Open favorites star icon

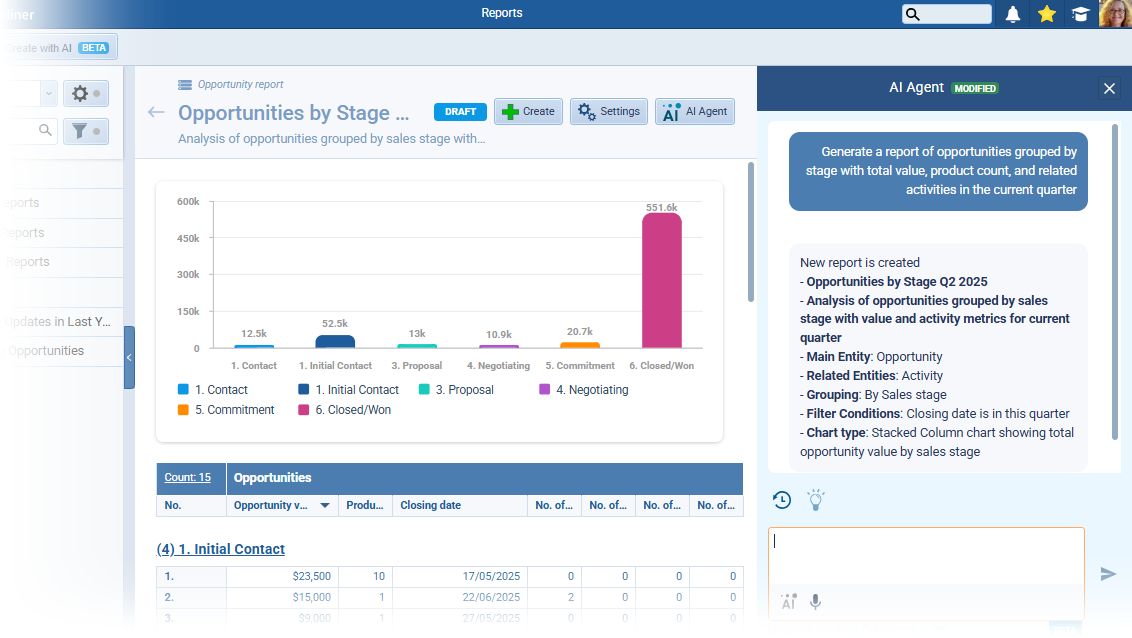[x=1047, y=14]
